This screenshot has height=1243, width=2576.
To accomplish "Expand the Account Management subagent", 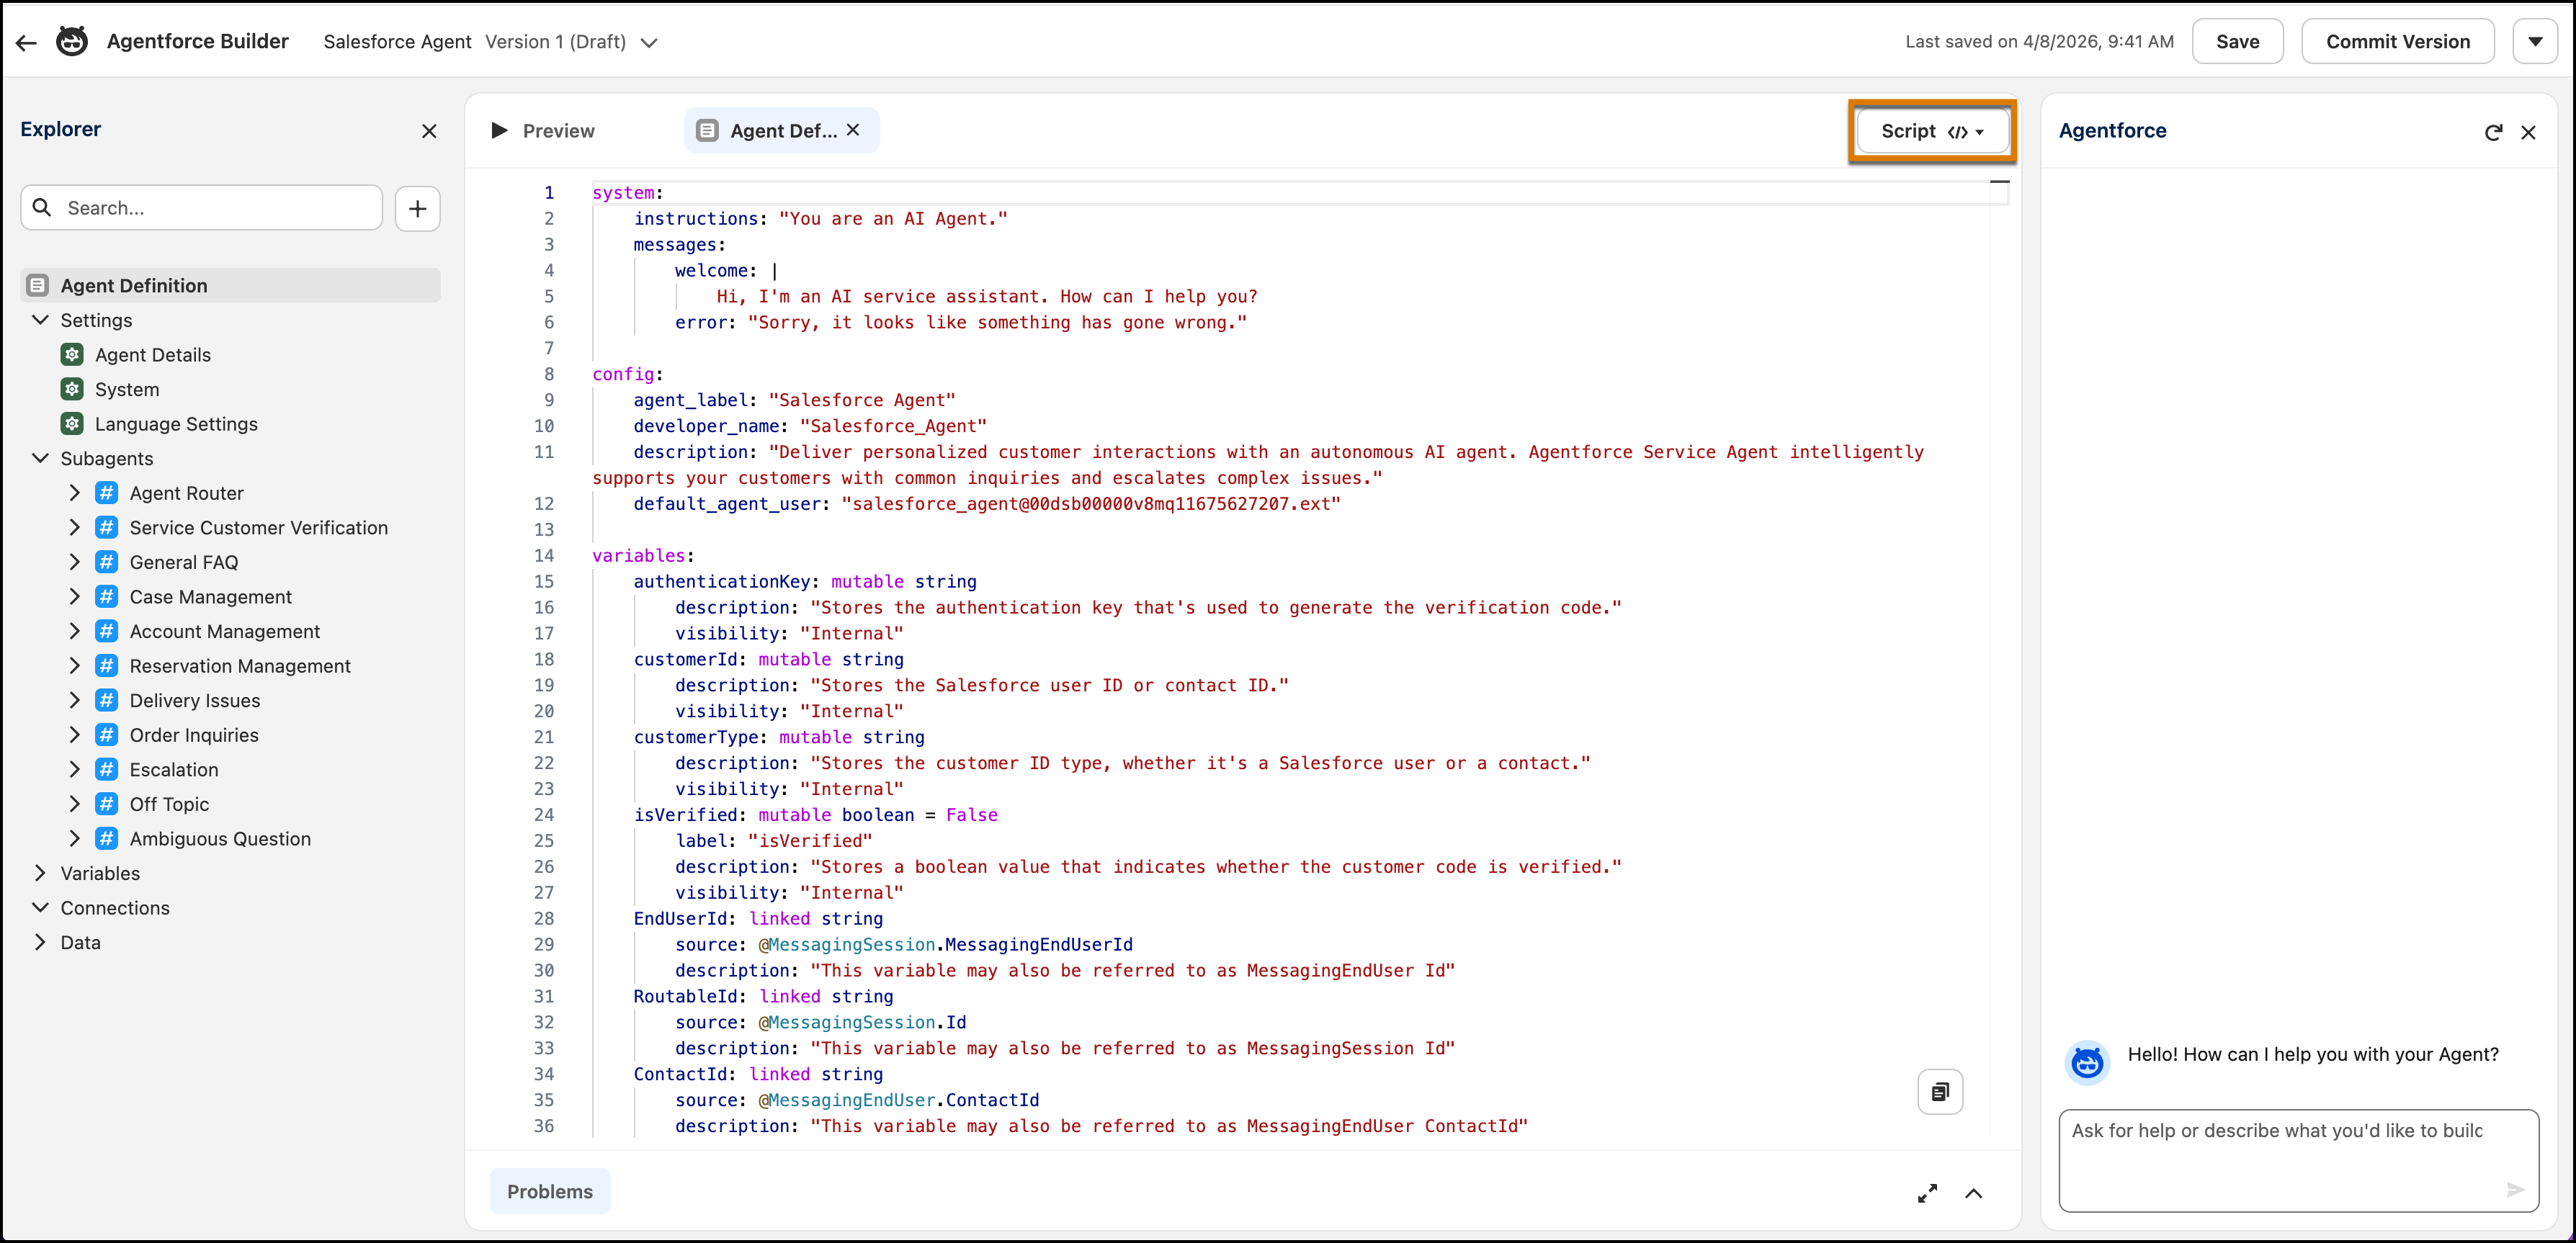I will click(74, 631).
